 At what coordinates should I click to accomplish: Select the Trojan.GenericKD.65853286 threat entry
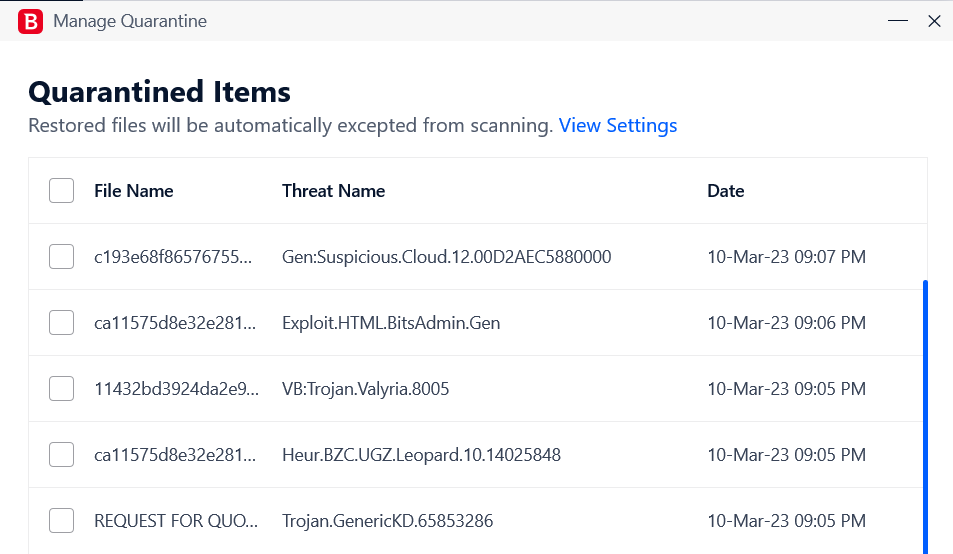pos(387,521)
